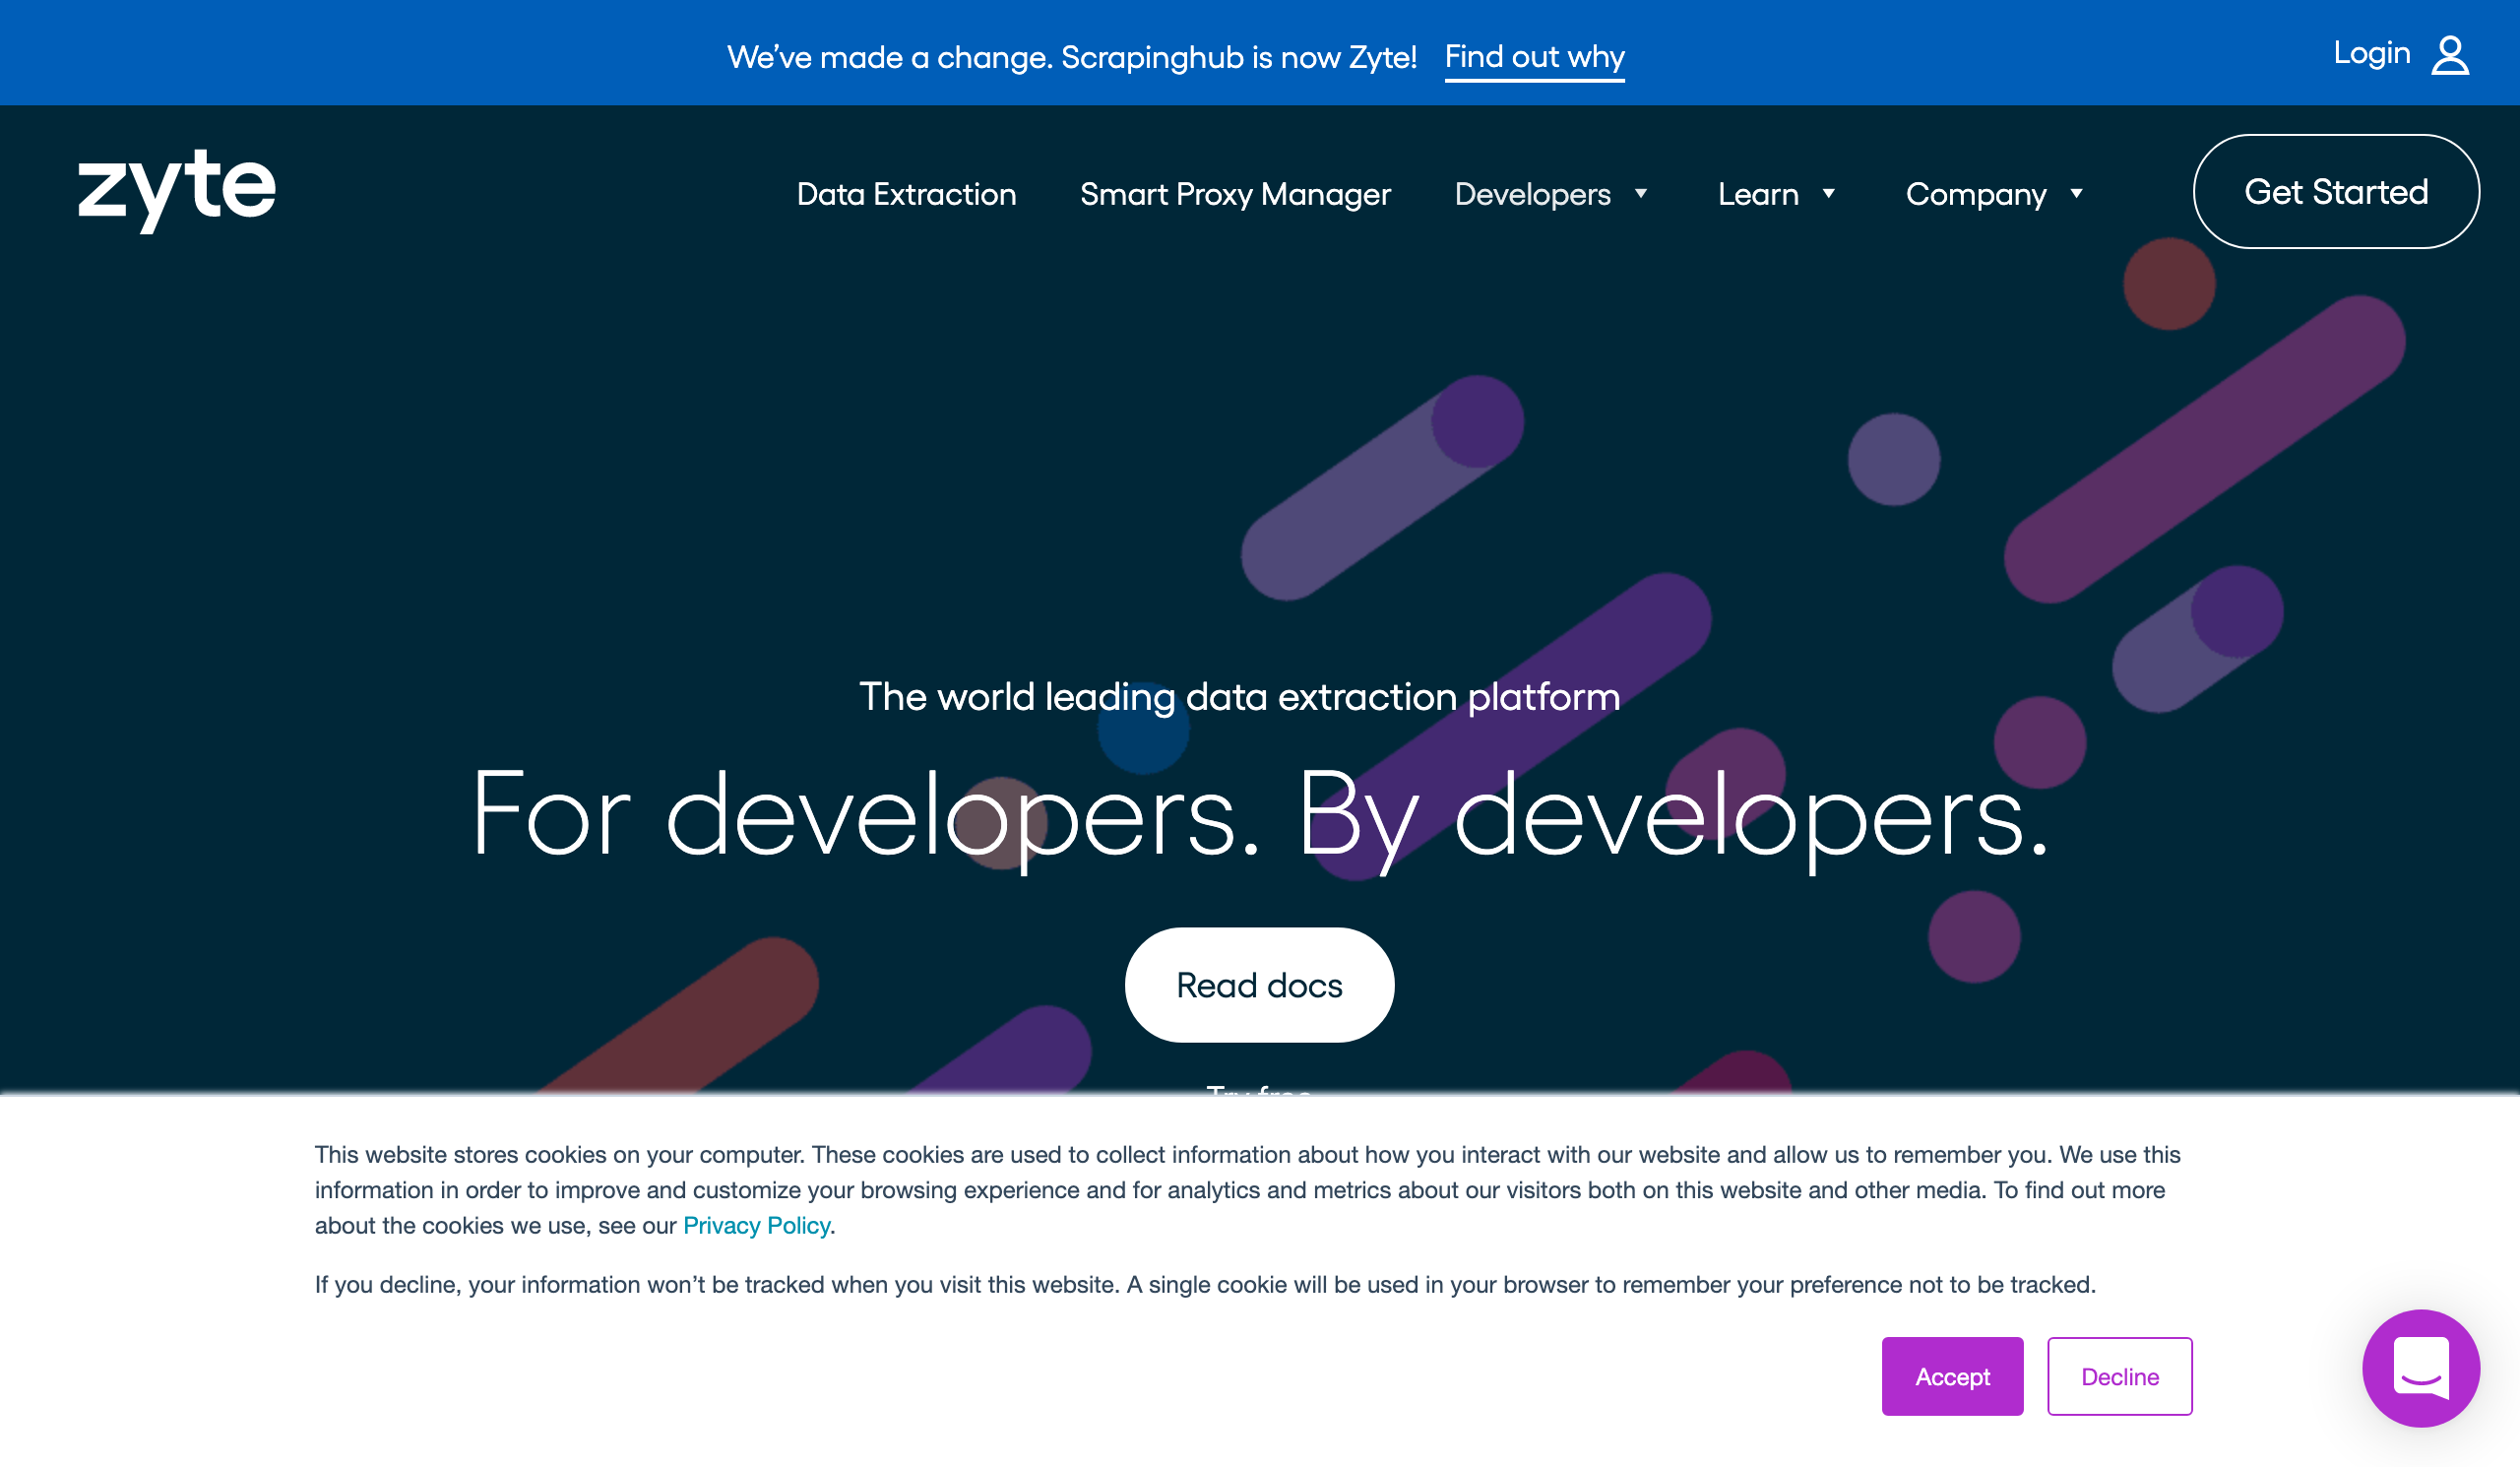The height and width of the screenshot is (1467, 2520).
Task: Click the Read docs button
Action: pyautogui.click(x=1259, y=985)
